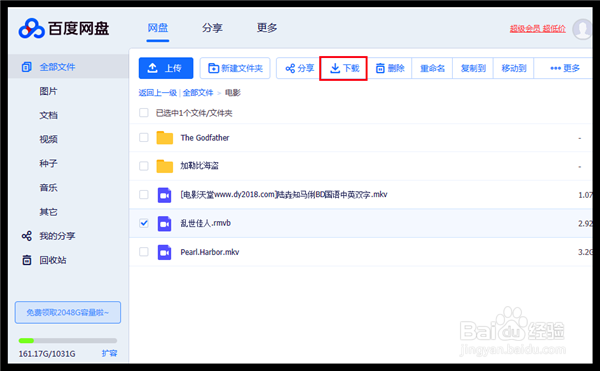Create a new folder with 新建文件夹
600x371 pixels.
coord(235,68)
